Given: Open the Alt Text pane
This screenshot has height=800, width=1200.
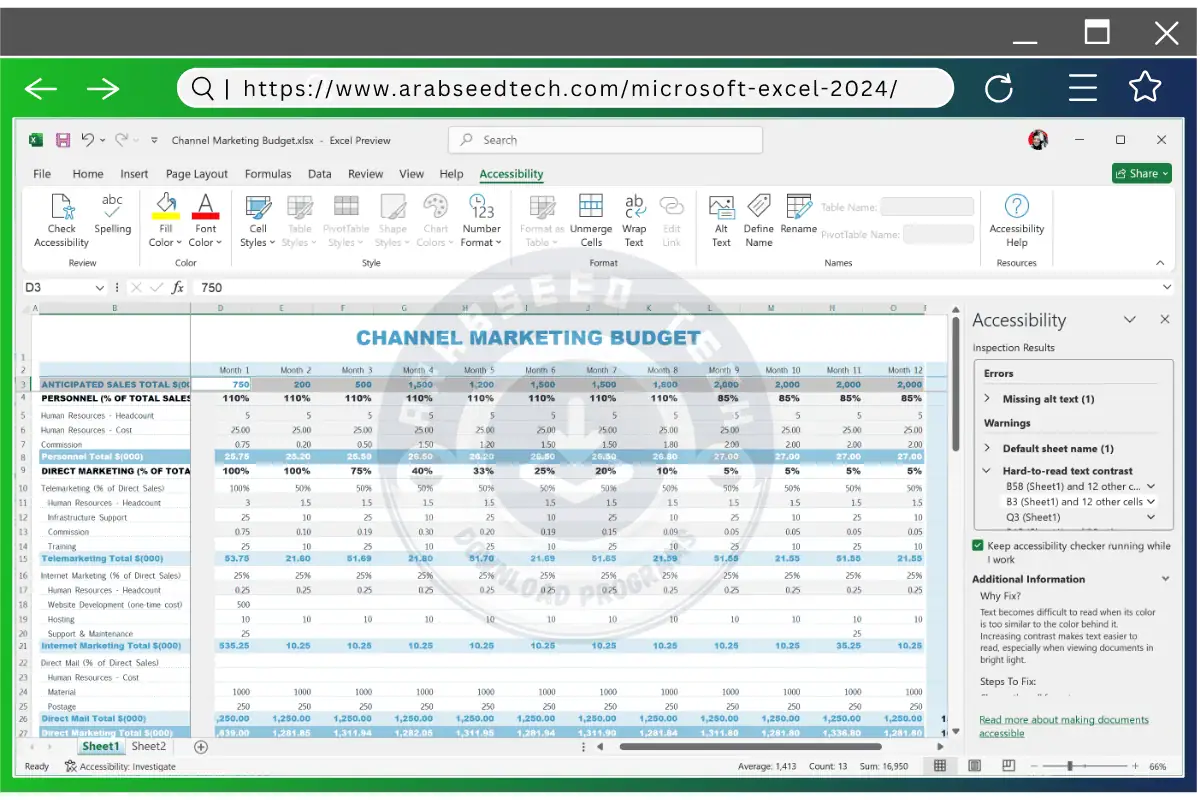Looking at the screenshot, I should 721,222.
